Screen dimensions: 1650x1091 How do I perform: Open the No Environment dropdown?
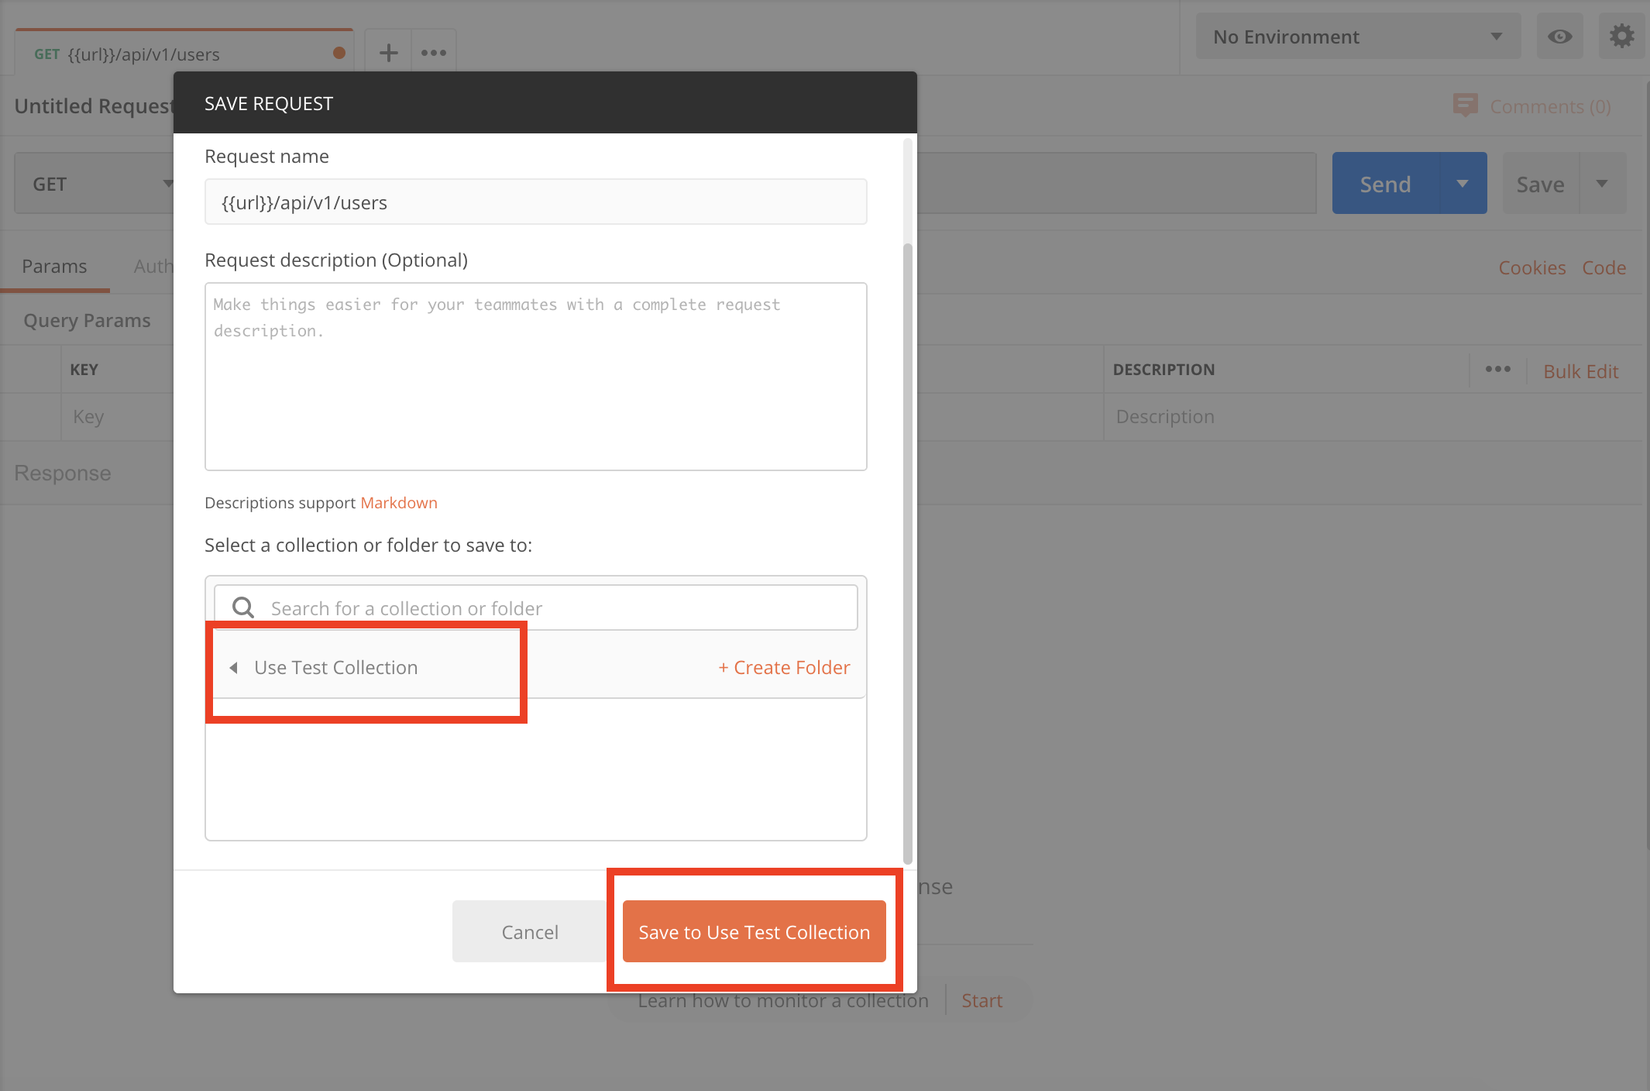1357,37
